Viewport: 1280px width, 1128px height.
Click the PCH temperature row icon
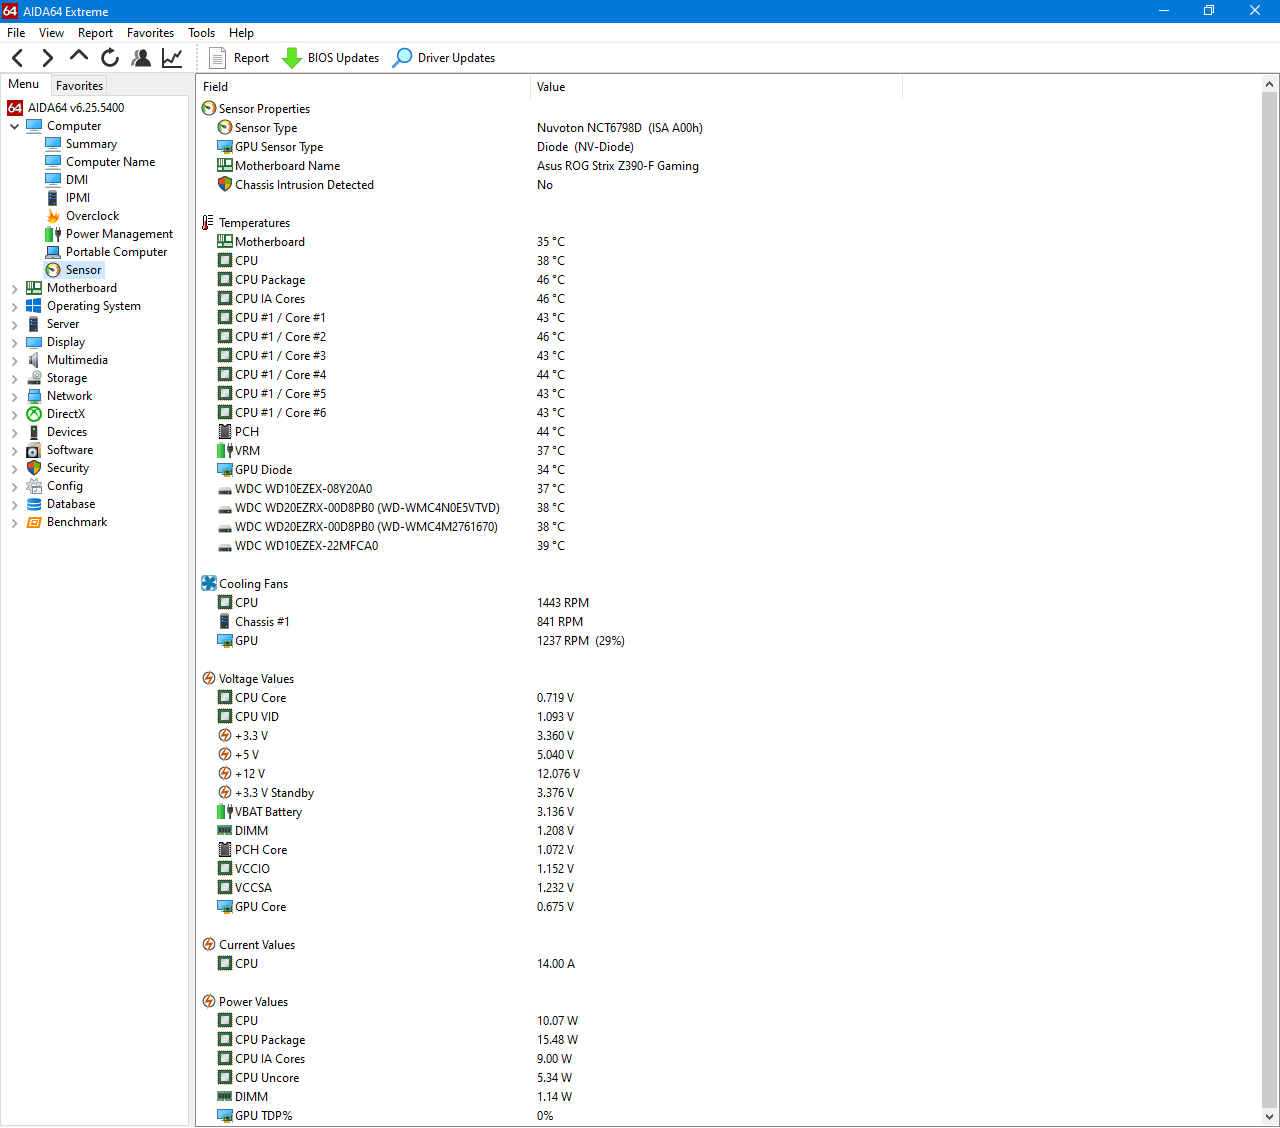point(225,431)
